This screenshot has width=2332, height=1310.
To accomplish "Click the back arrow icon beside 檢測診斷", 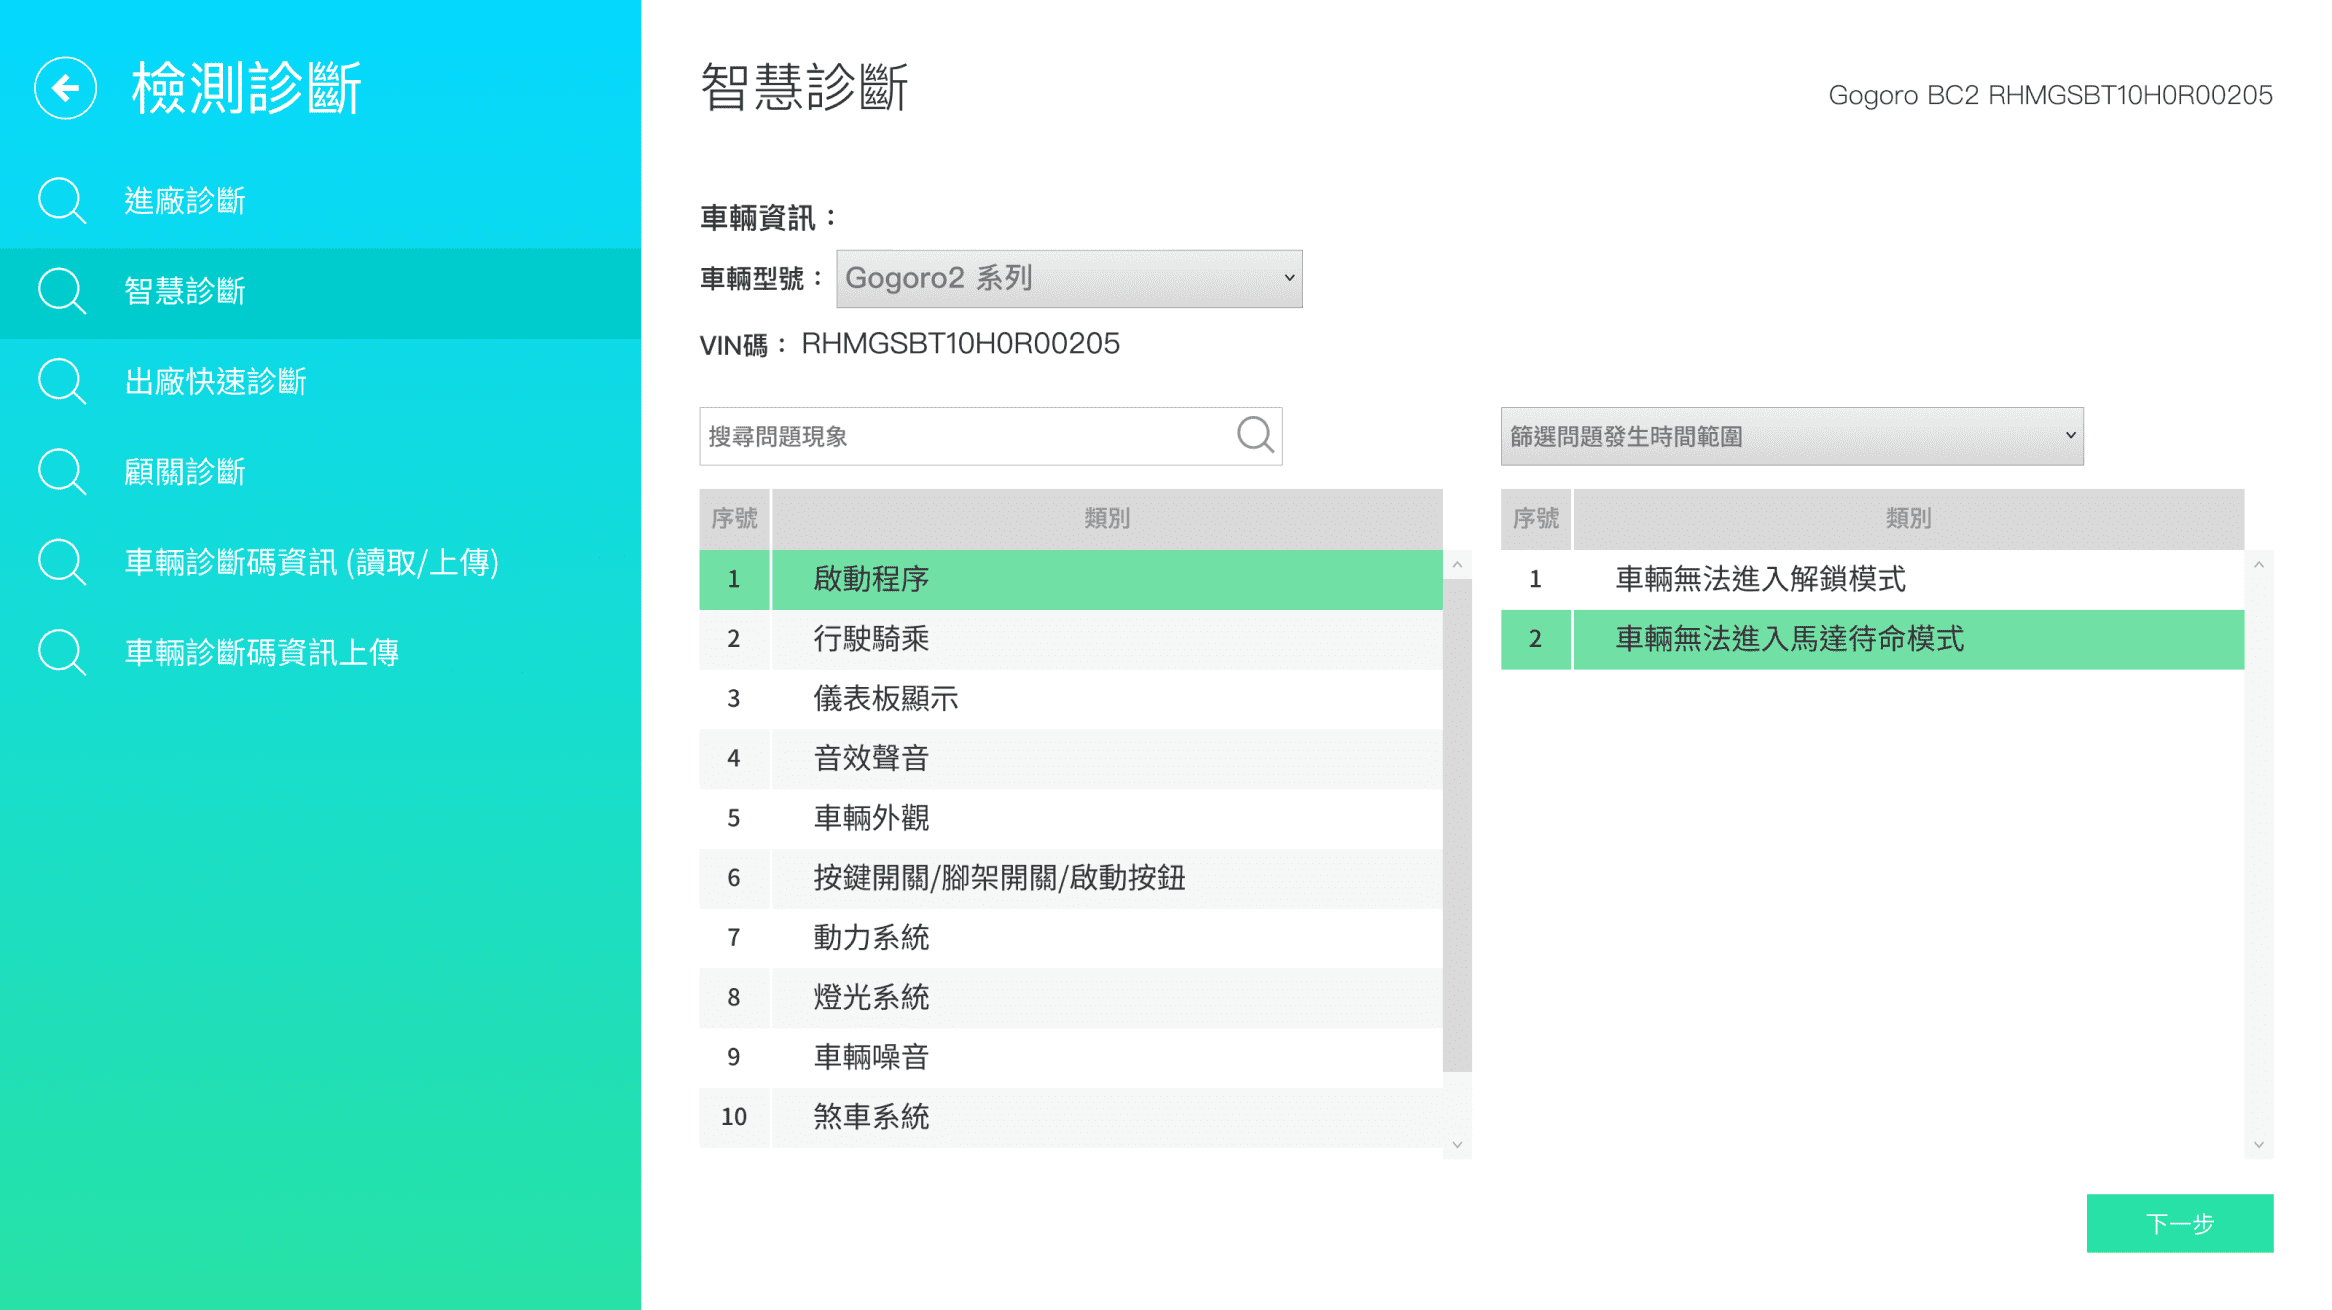I will 65,88.
